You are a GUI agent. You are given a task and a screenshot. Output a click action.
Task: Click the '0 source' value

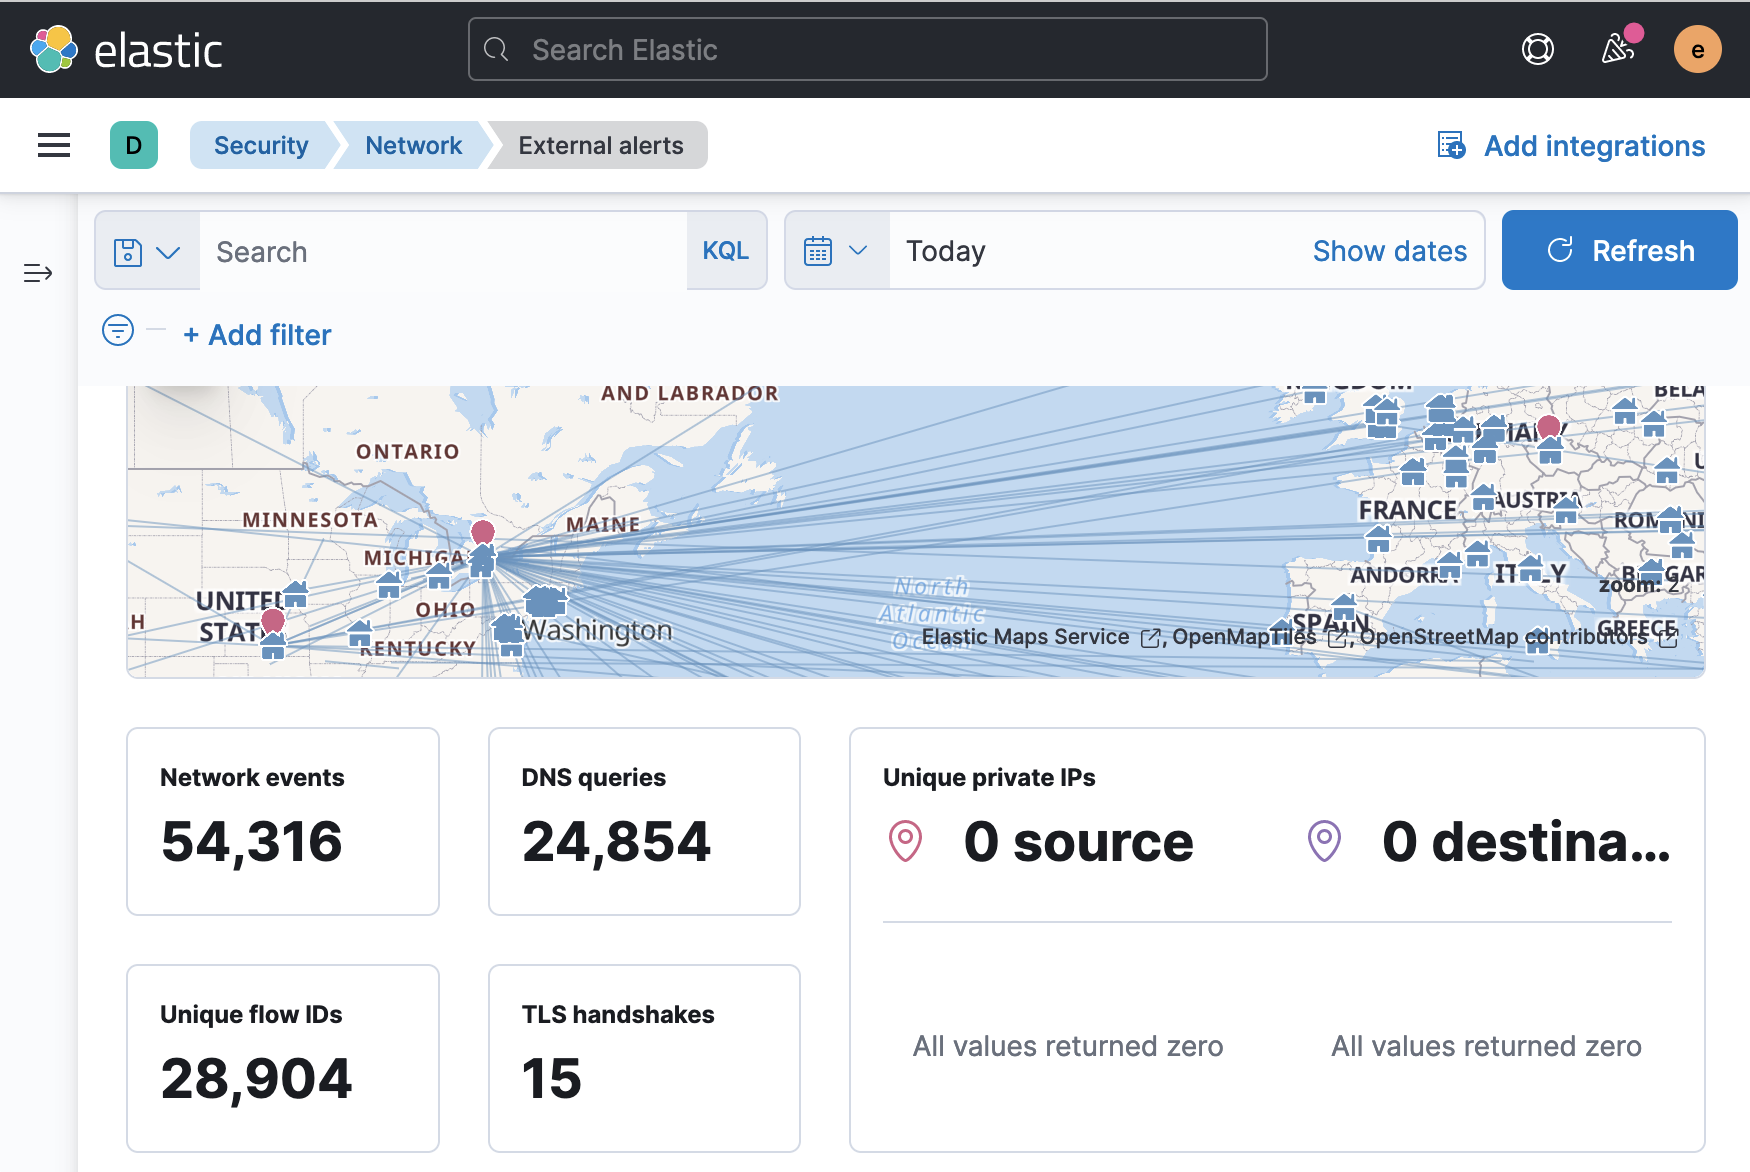pyautogui.click(x=1078, y=841)
